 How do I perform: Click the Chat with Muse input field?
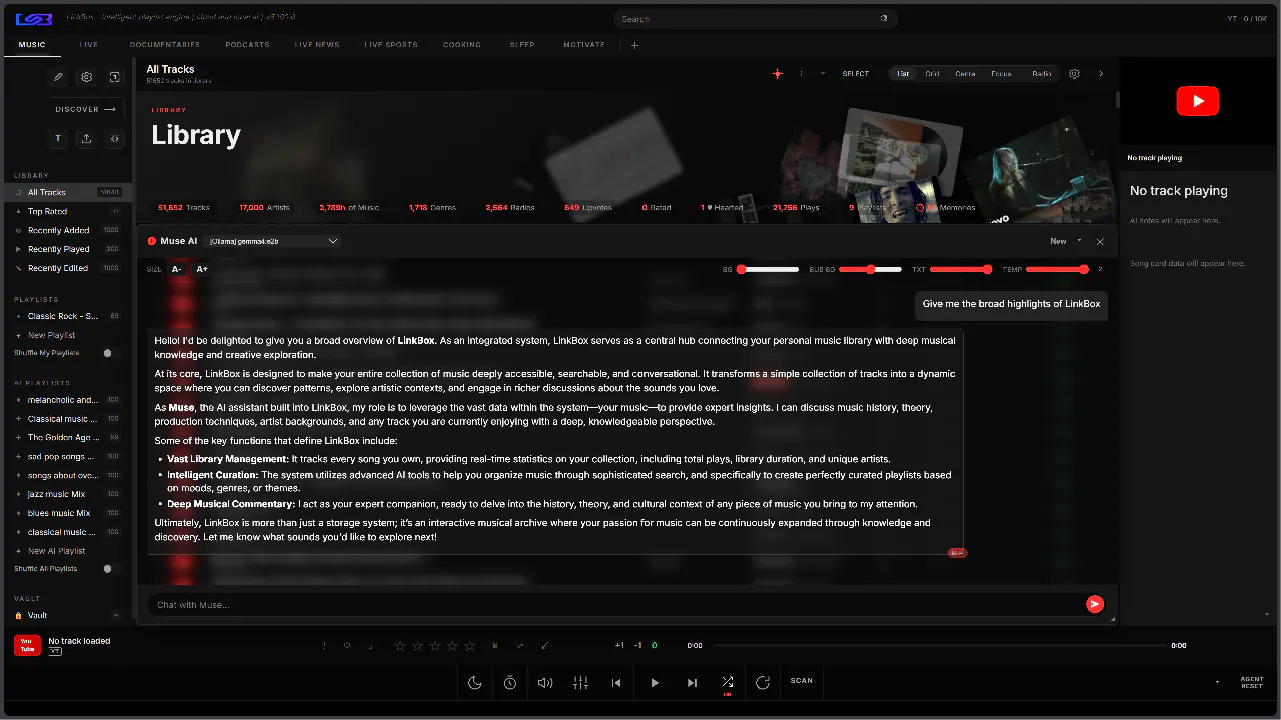point(616,605)
